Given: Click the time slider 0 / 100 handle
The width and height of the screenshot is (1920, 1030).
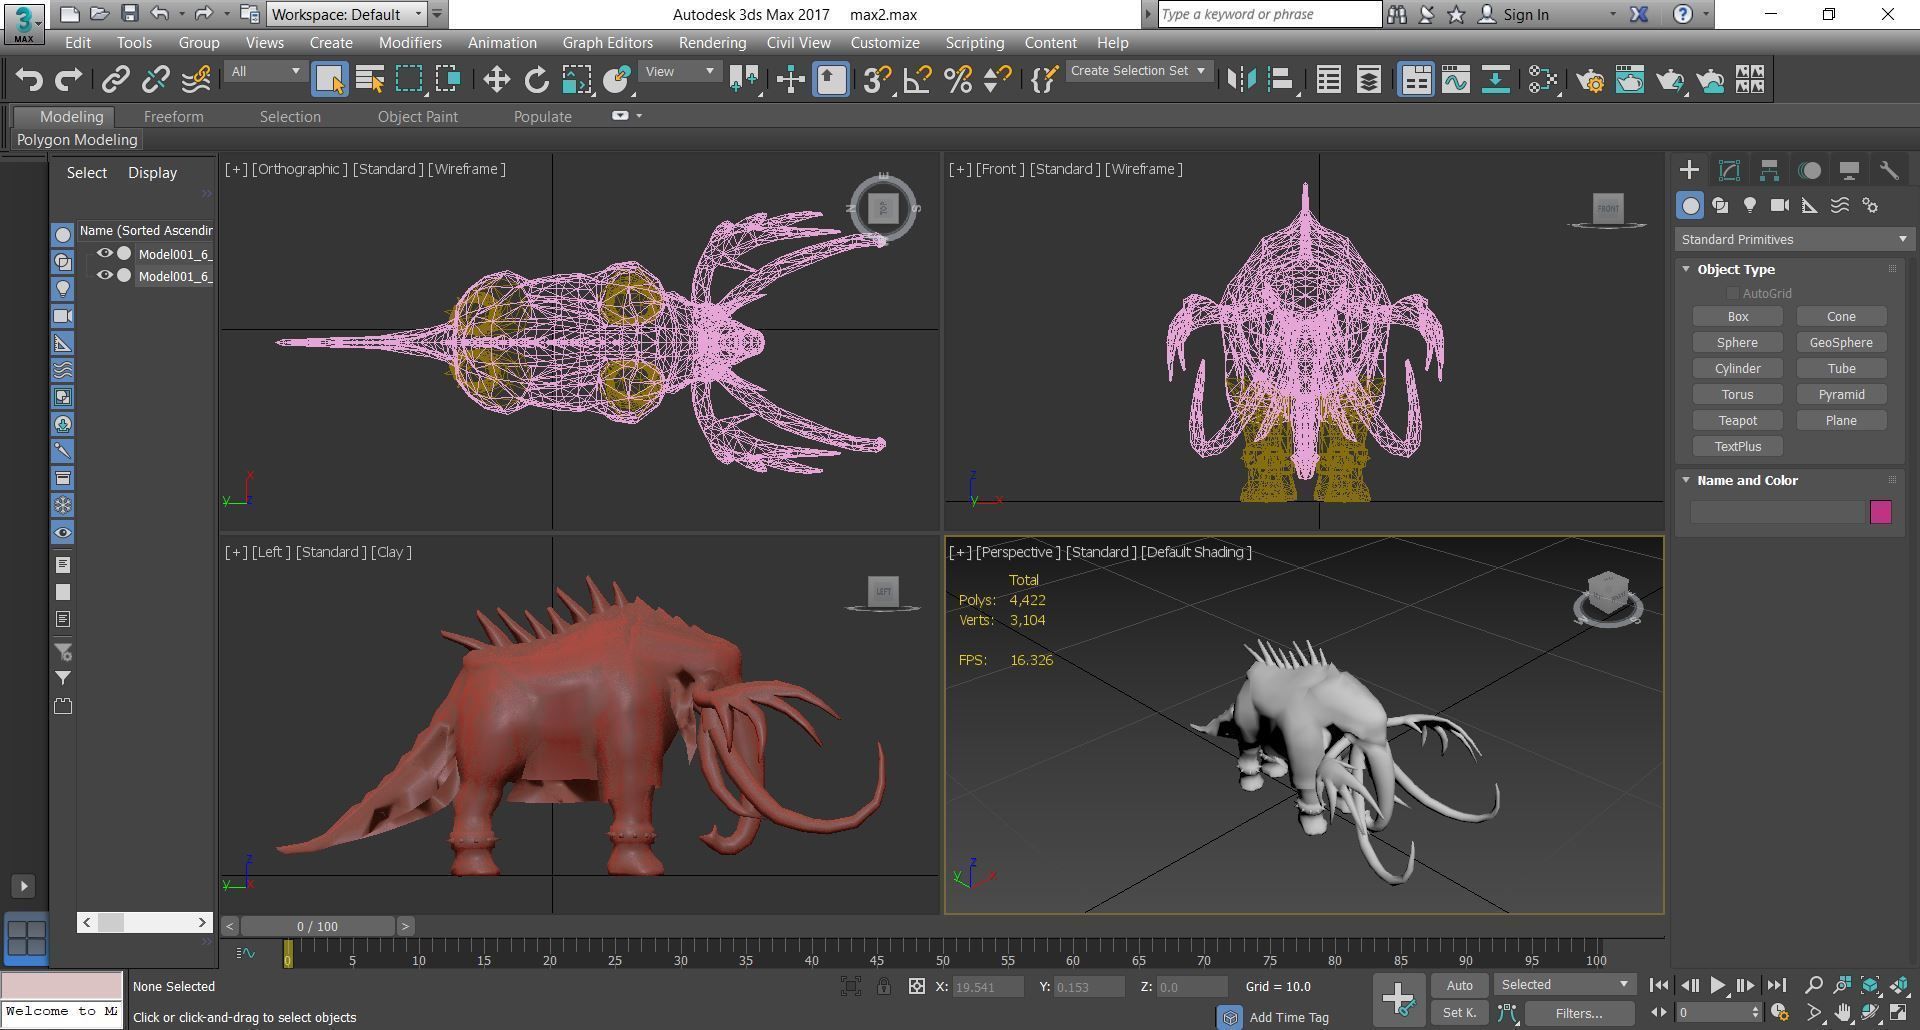Looking at the screenshot, I should pos(317,926).
